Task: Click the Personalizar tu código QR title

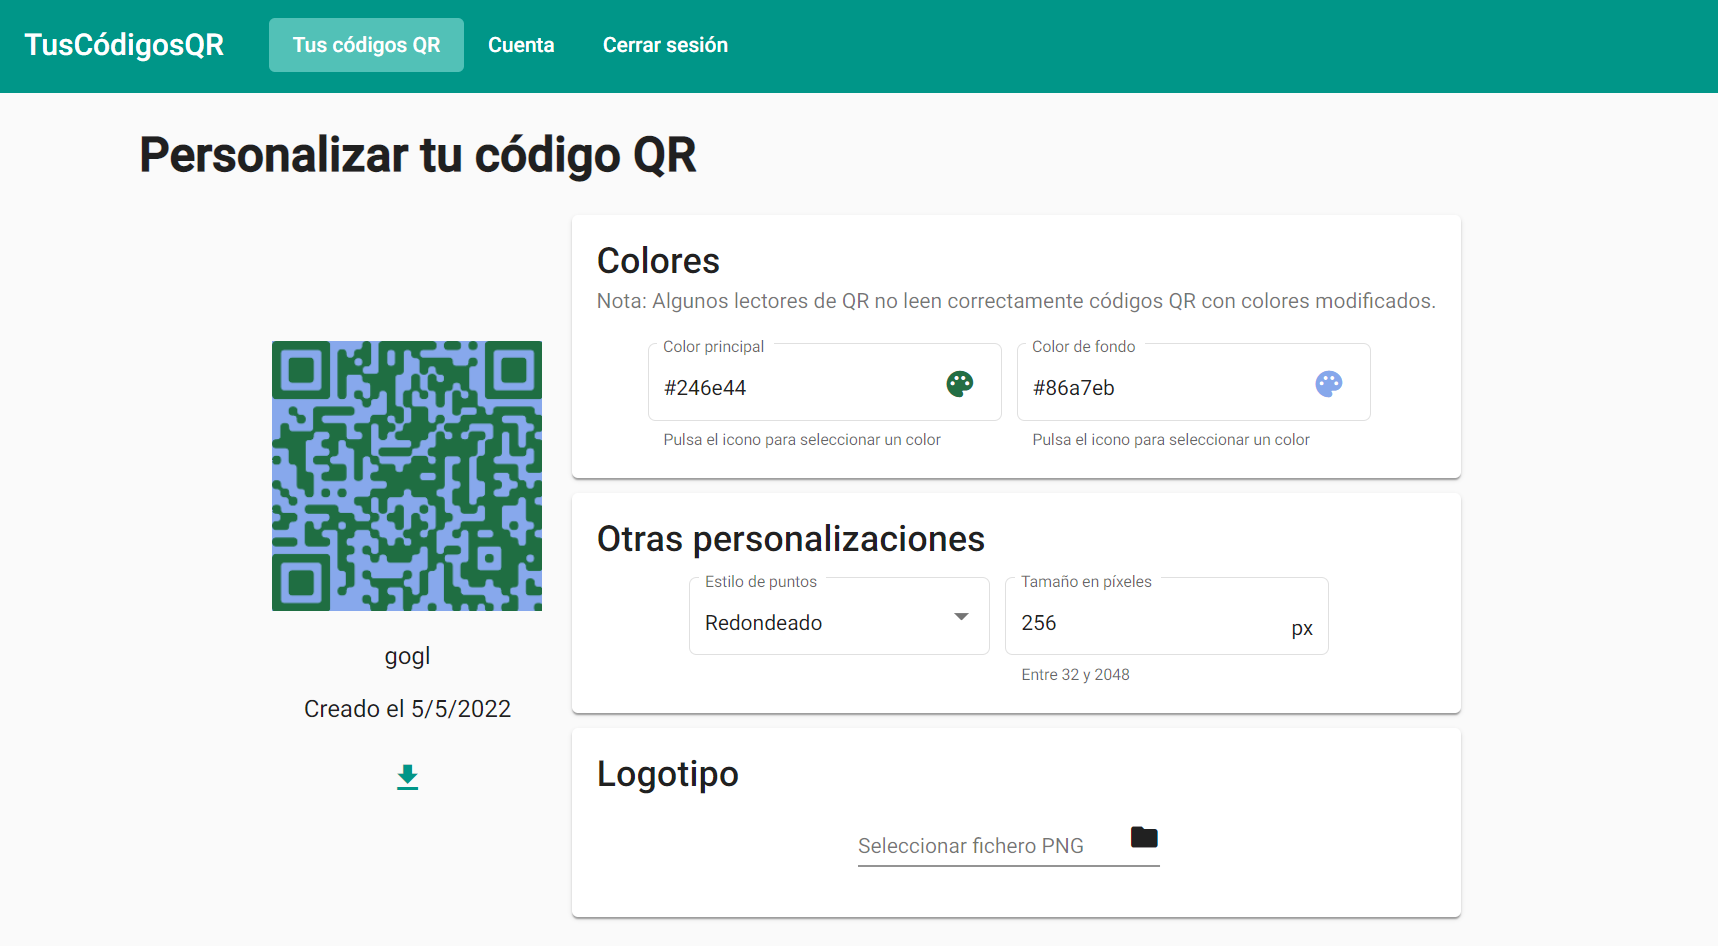Action: [x=418, y=156]
